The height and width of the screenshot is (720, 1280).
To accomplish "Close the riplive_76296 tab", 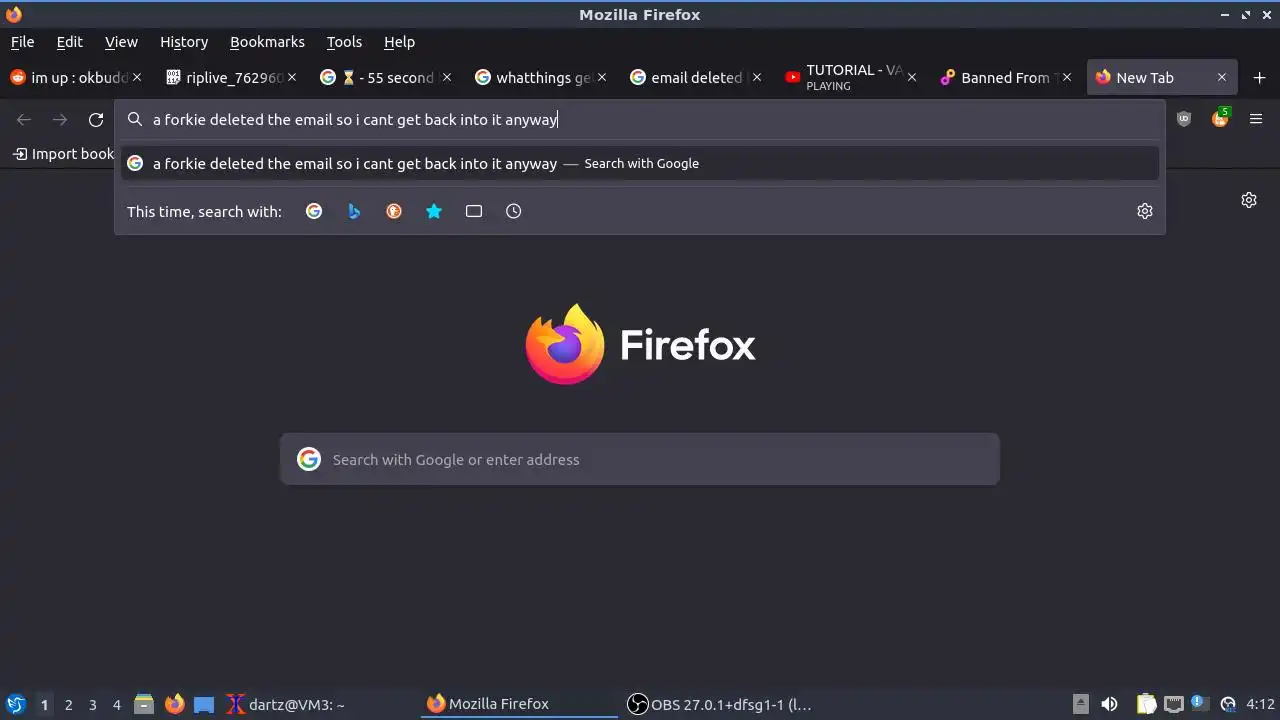I will (292, 77).
